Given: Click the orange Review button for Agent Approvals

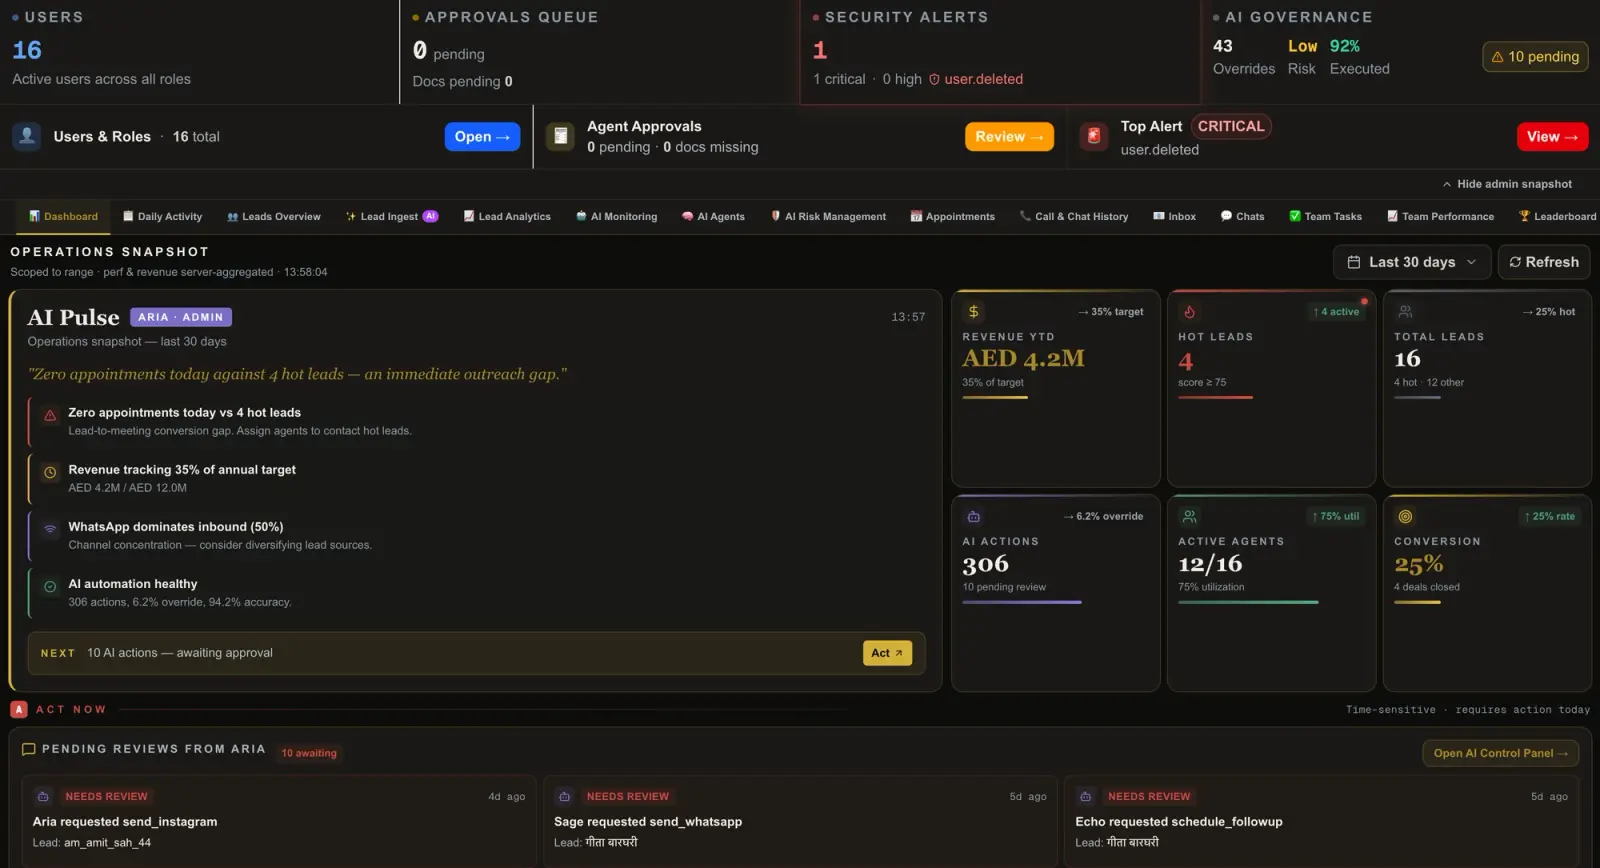Looking at the screenshot, I should click(x=1009, y=137).
